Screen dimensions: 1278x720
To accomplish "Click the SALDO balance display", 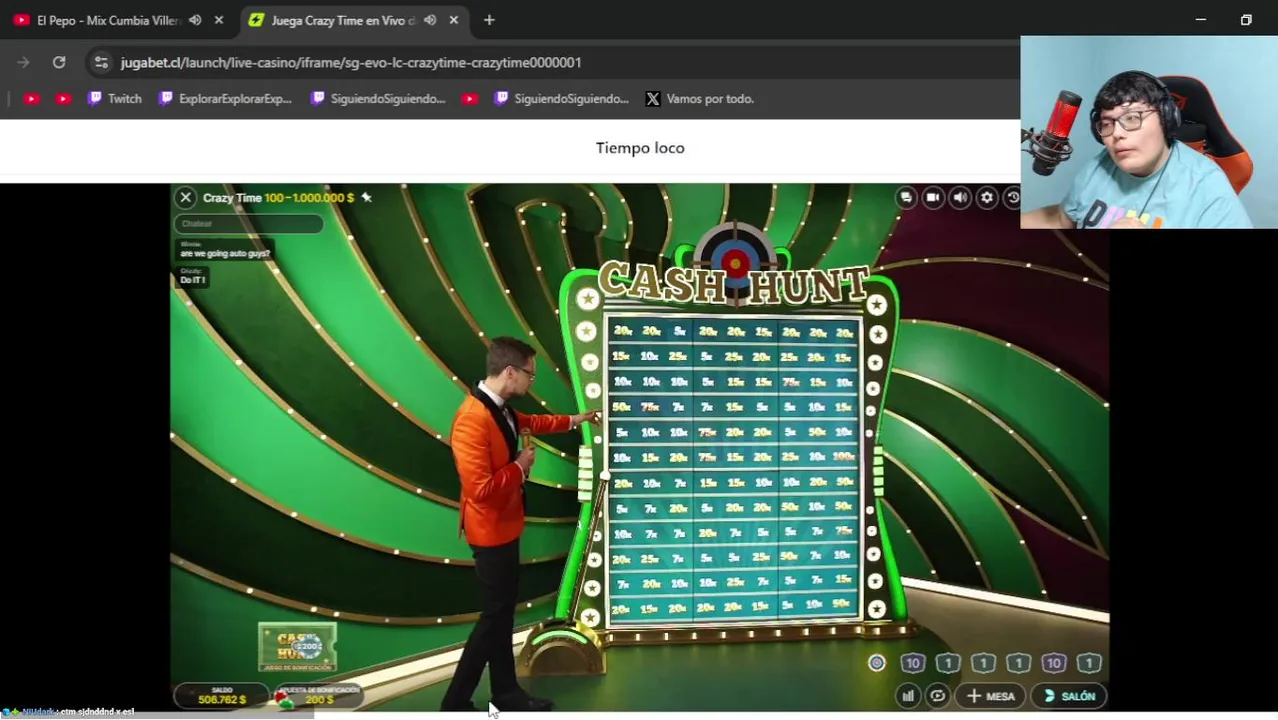I will click(222, 695).
